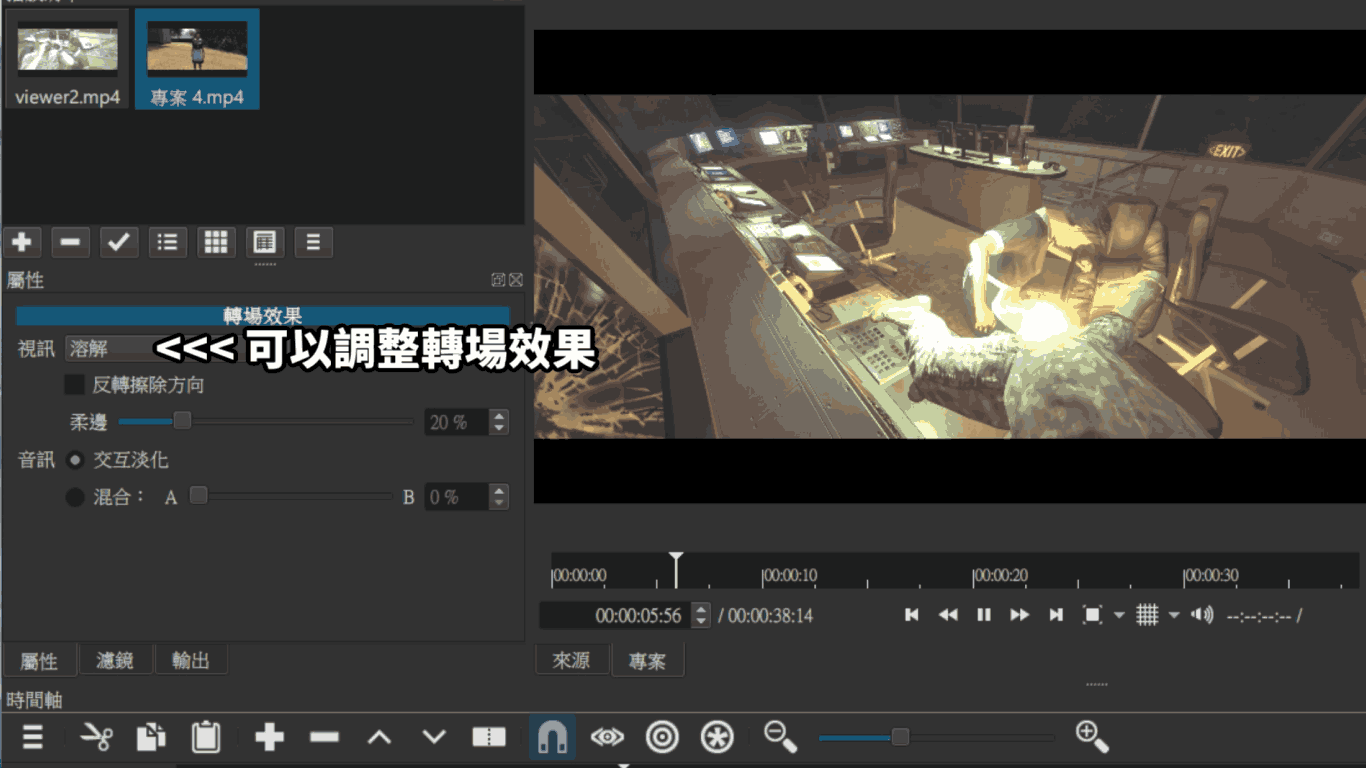Toggle the player zoom fit icon
The width and height of the screenshot is (1366, 768).
1093,615
